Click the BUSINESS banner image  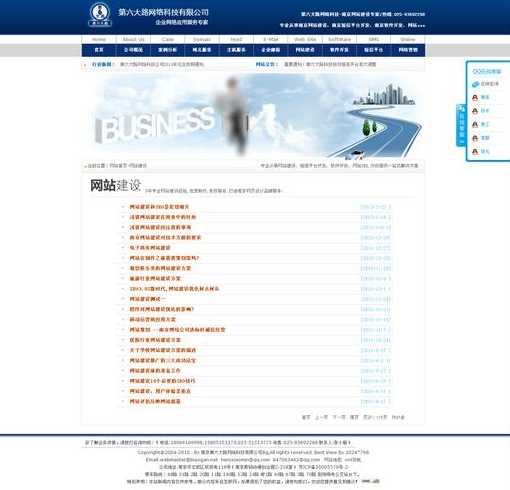pyautogui.click(x=253, y=115)
